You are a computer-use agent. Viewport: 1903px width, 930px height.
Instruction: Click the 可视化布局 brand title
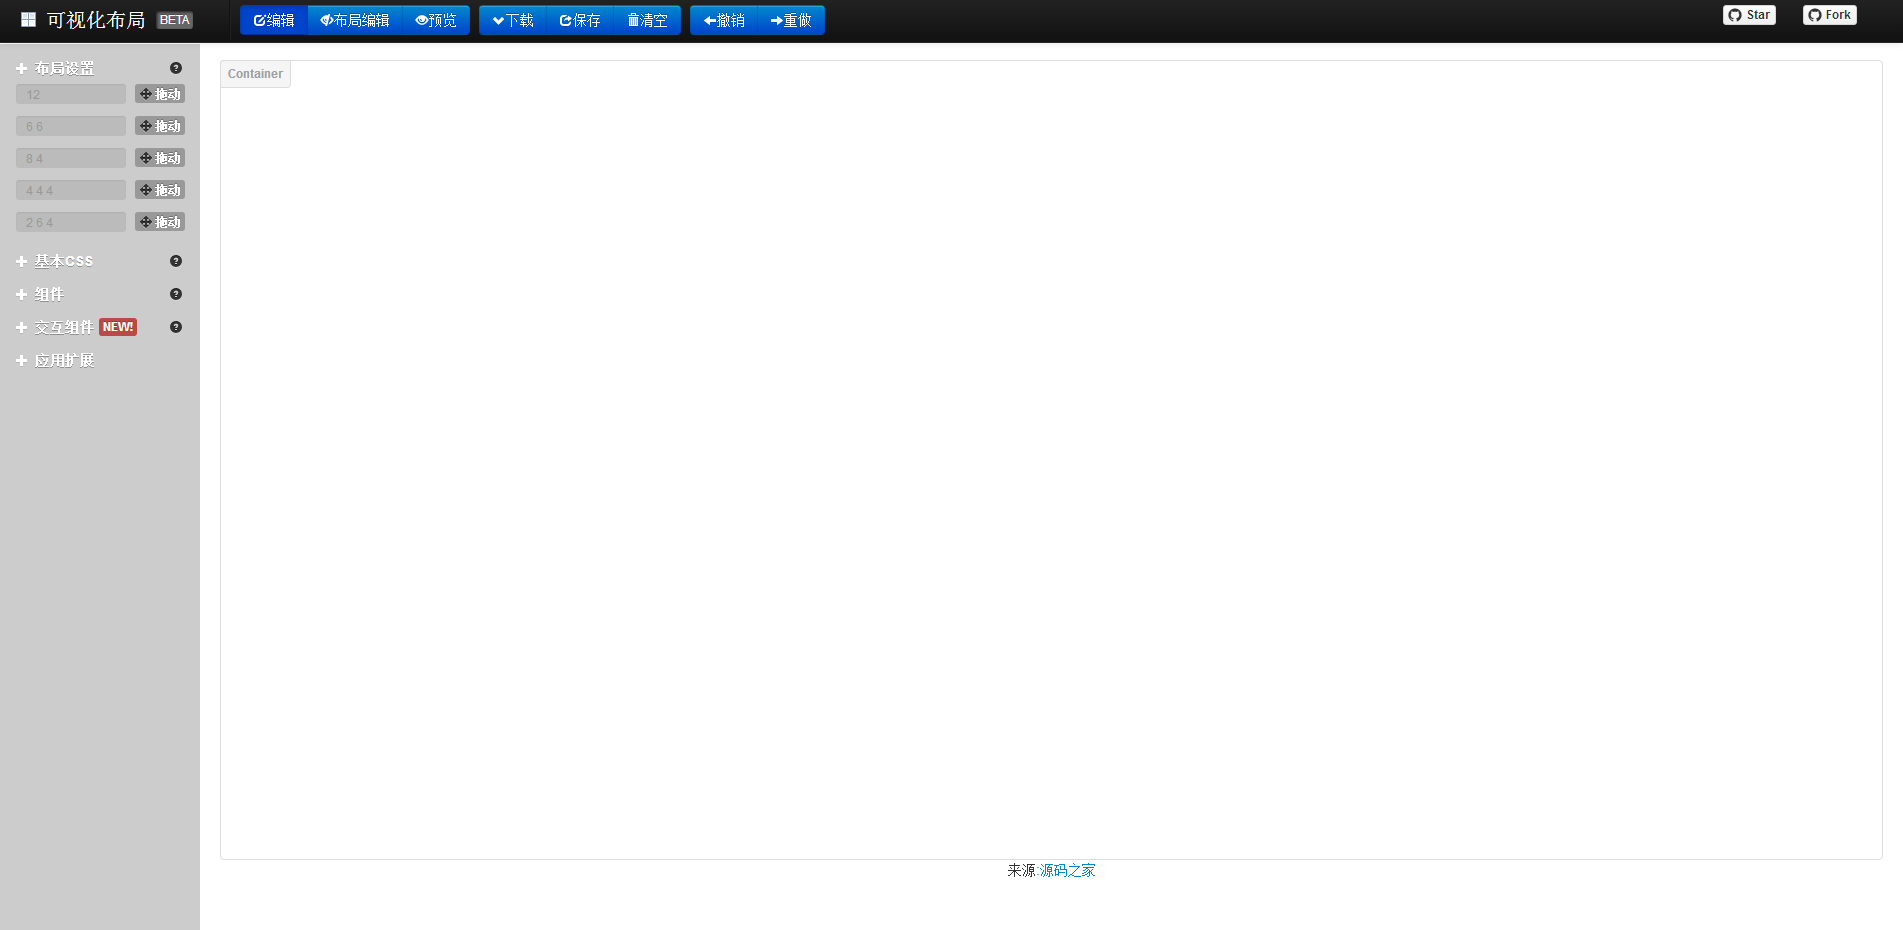[x=96, y=20]
